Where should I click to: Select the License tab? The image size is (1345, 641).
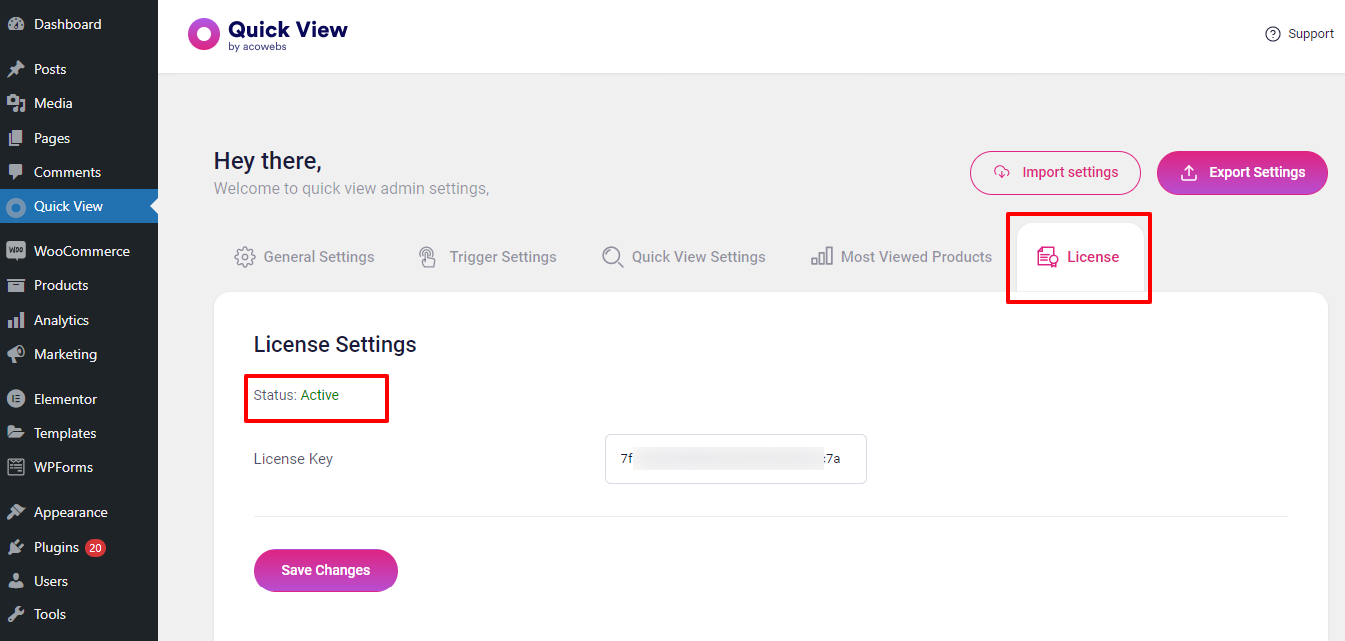(1079, 257)
